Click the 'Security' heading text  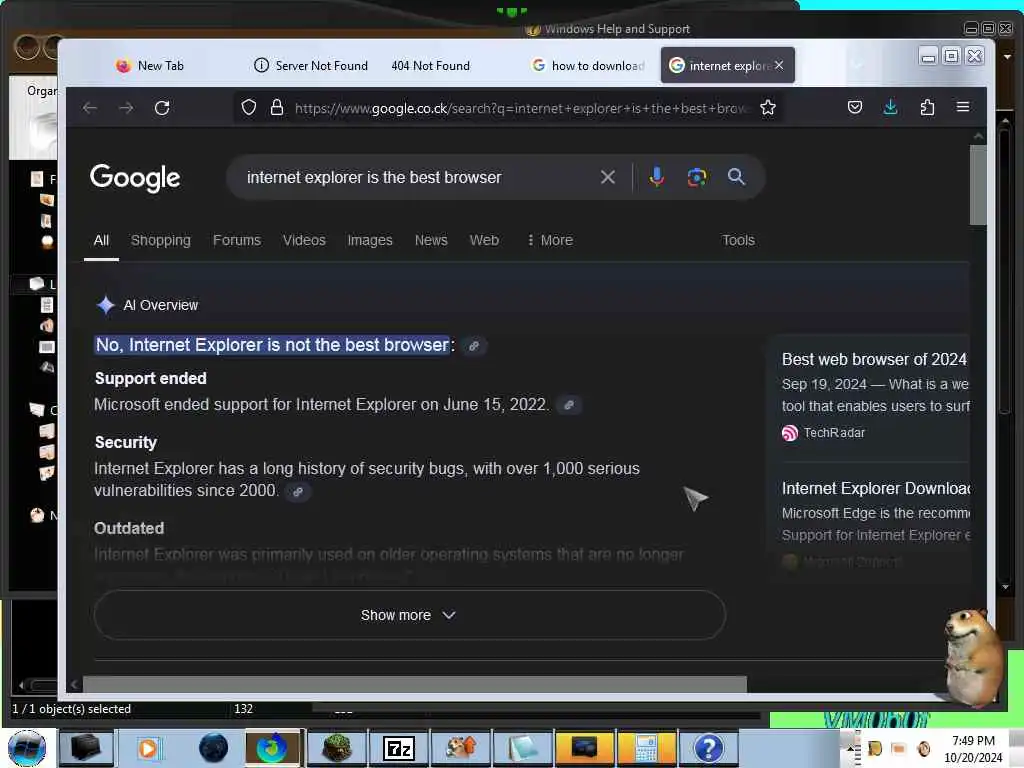click(x=125, y=442)
